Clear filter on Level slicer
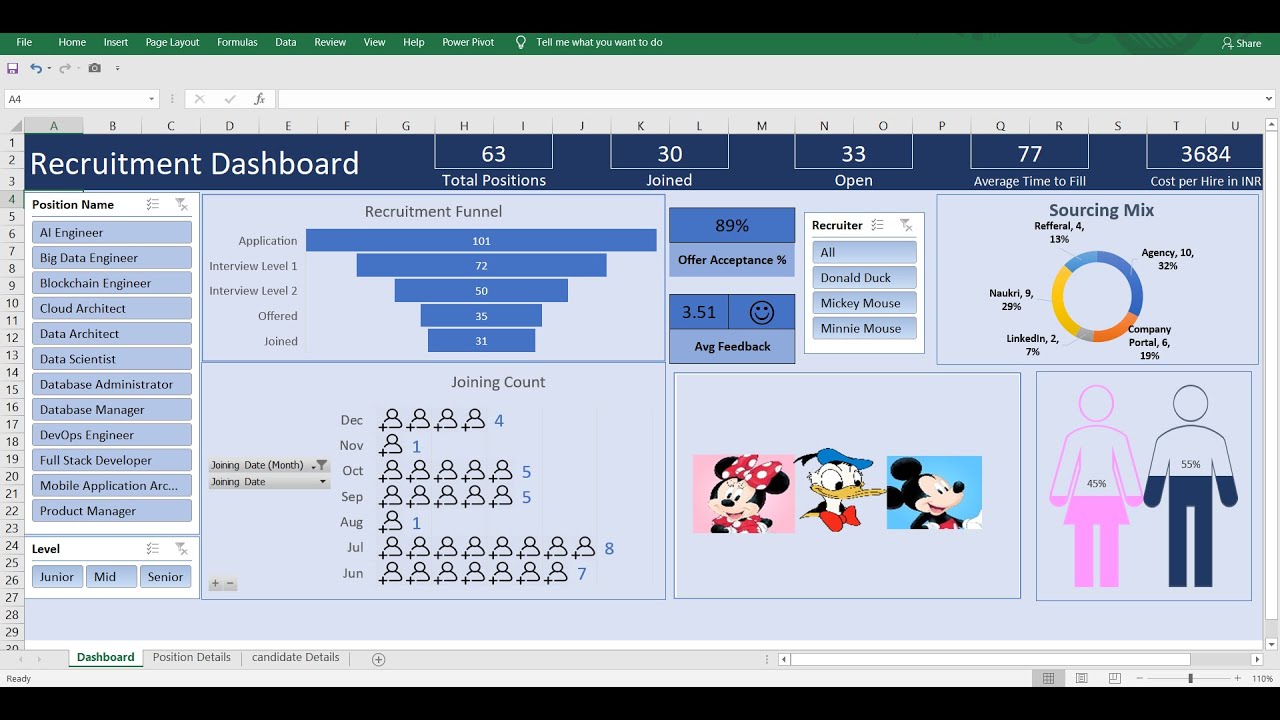Viewport: 1280px width, 720px height. tap(181, 549)
